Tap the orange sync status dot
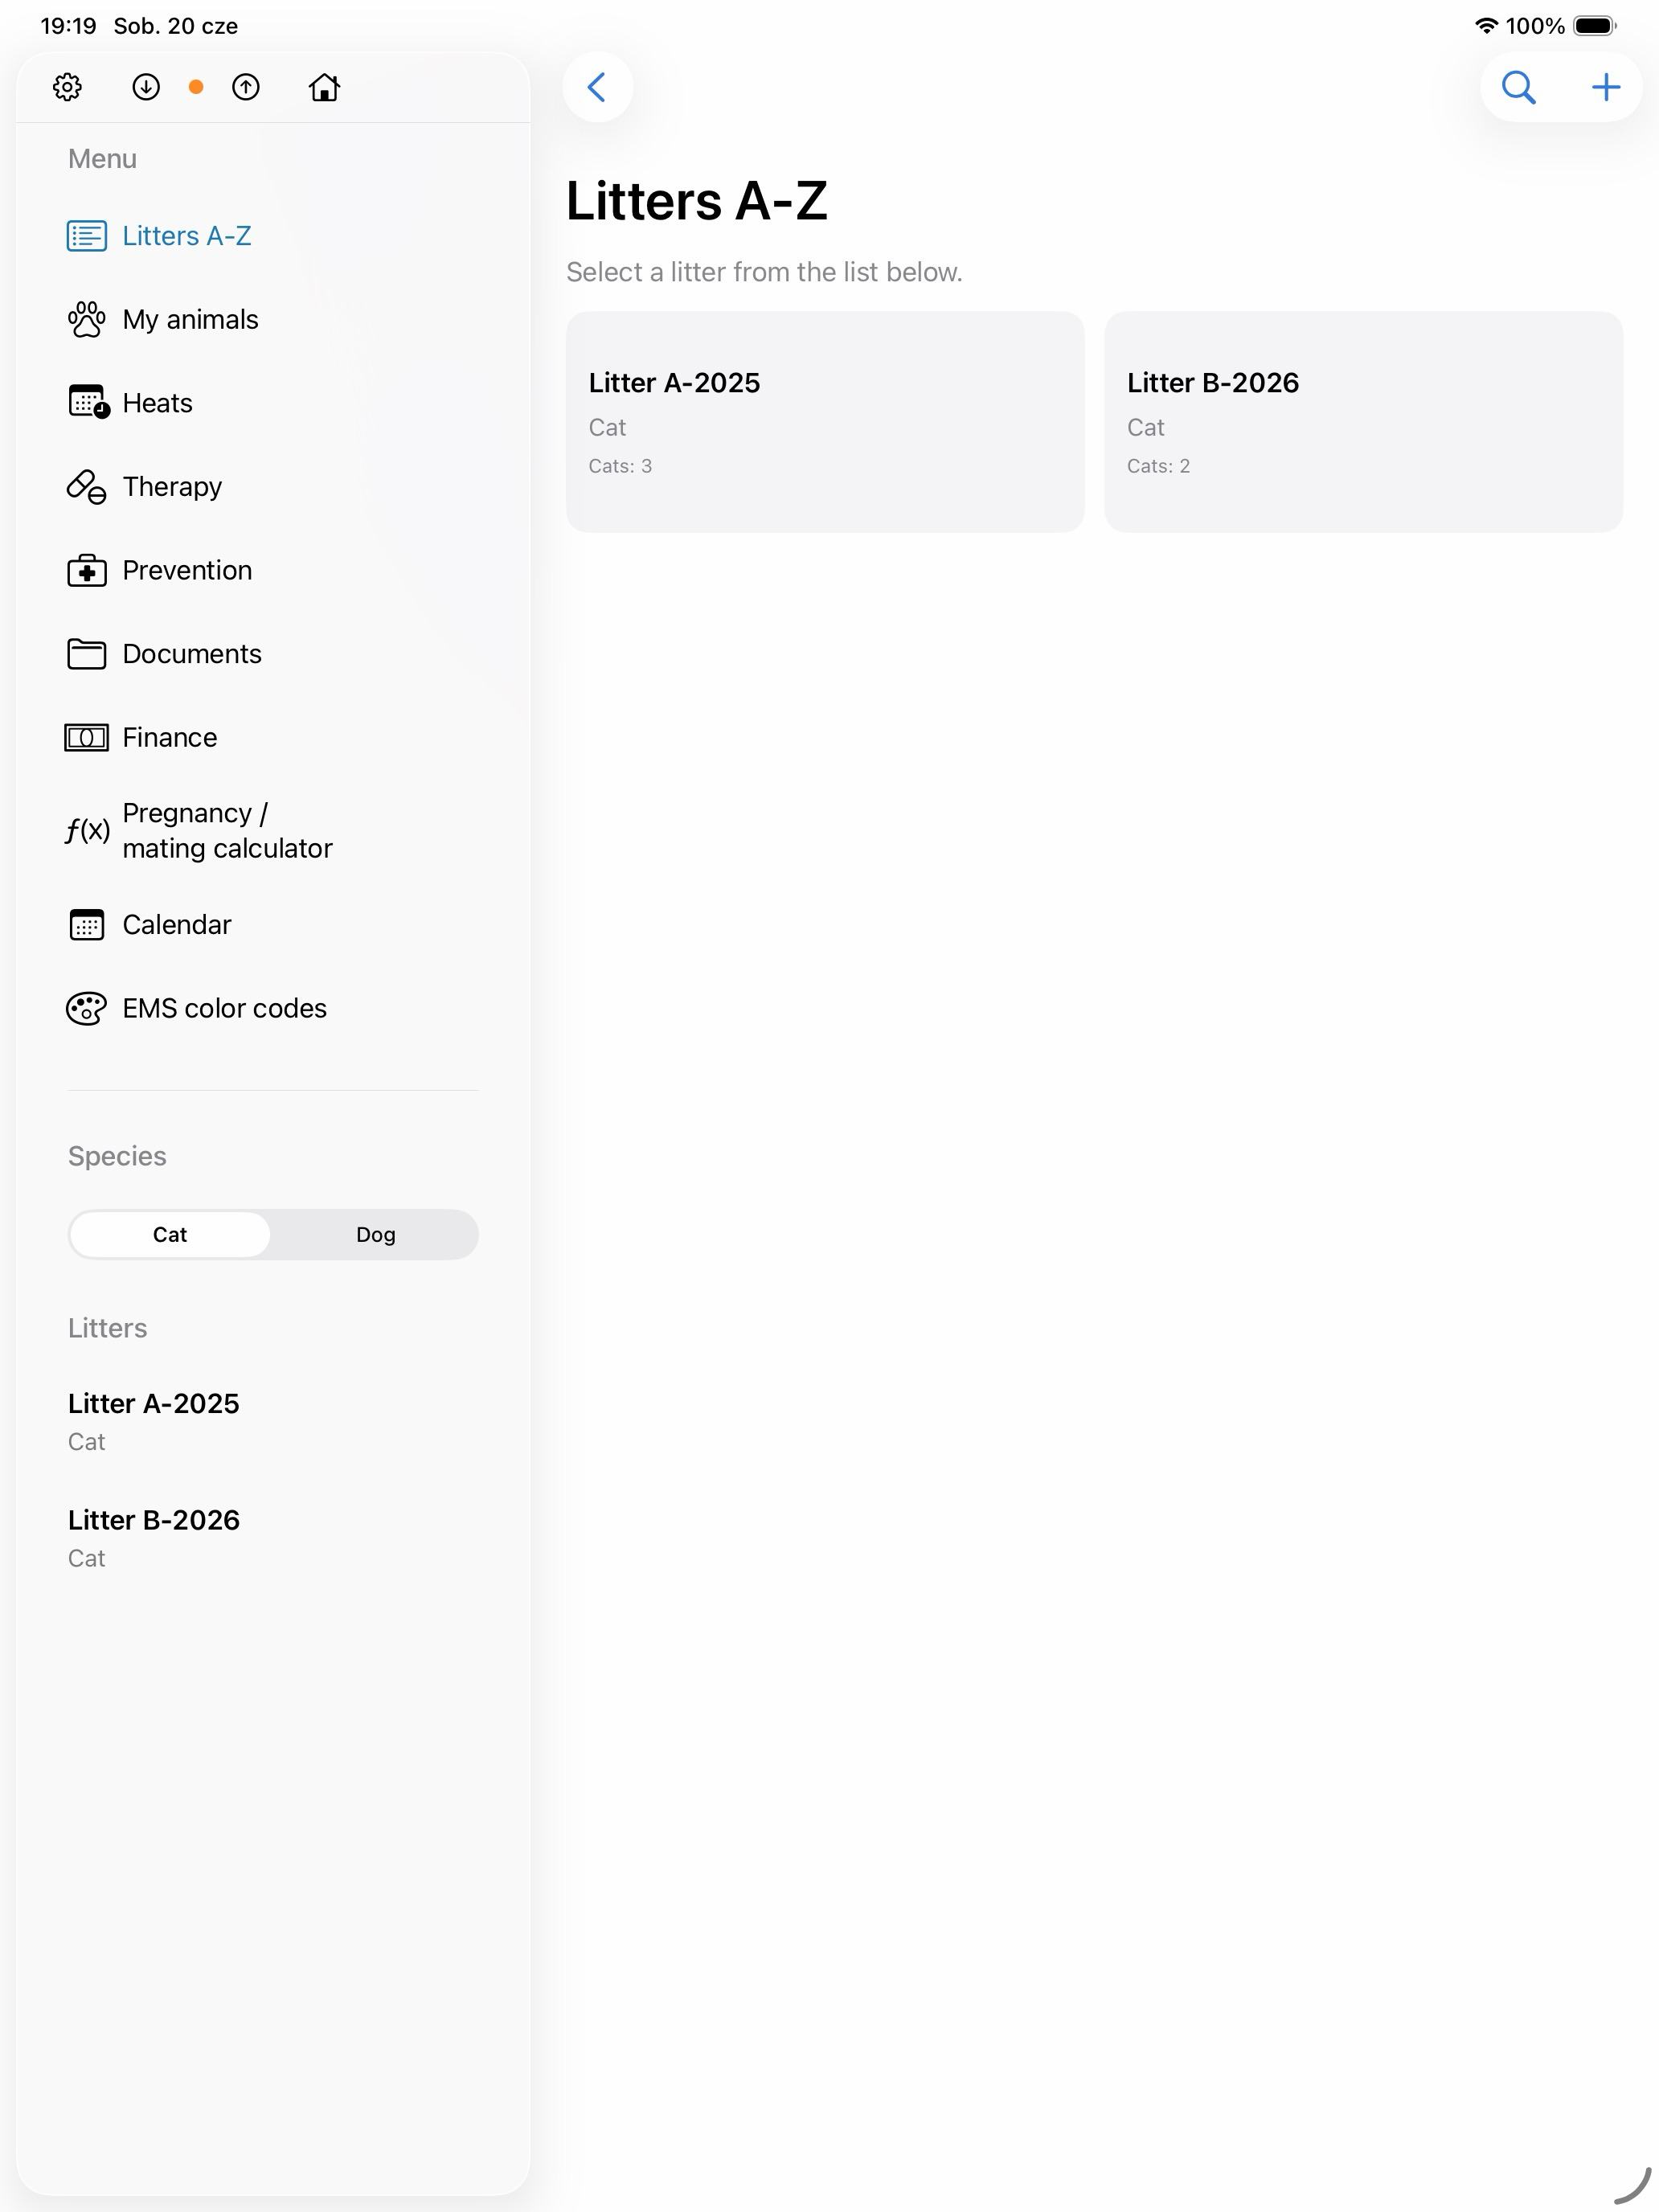Viewport: 1659px width, 2212px height. tap(196, 87)
